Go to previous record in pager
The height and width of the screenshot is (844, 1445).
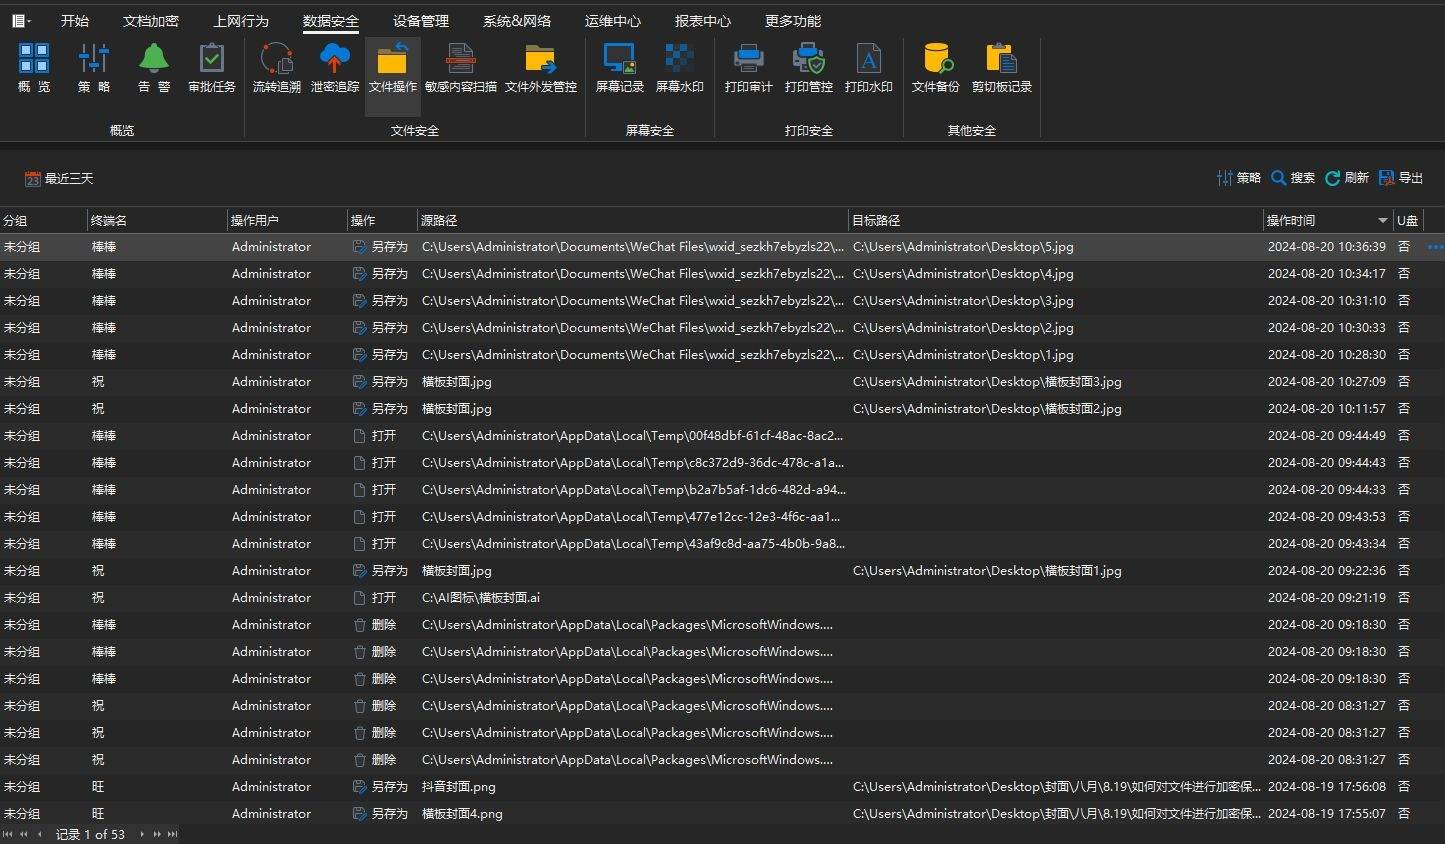pos(39,834)
